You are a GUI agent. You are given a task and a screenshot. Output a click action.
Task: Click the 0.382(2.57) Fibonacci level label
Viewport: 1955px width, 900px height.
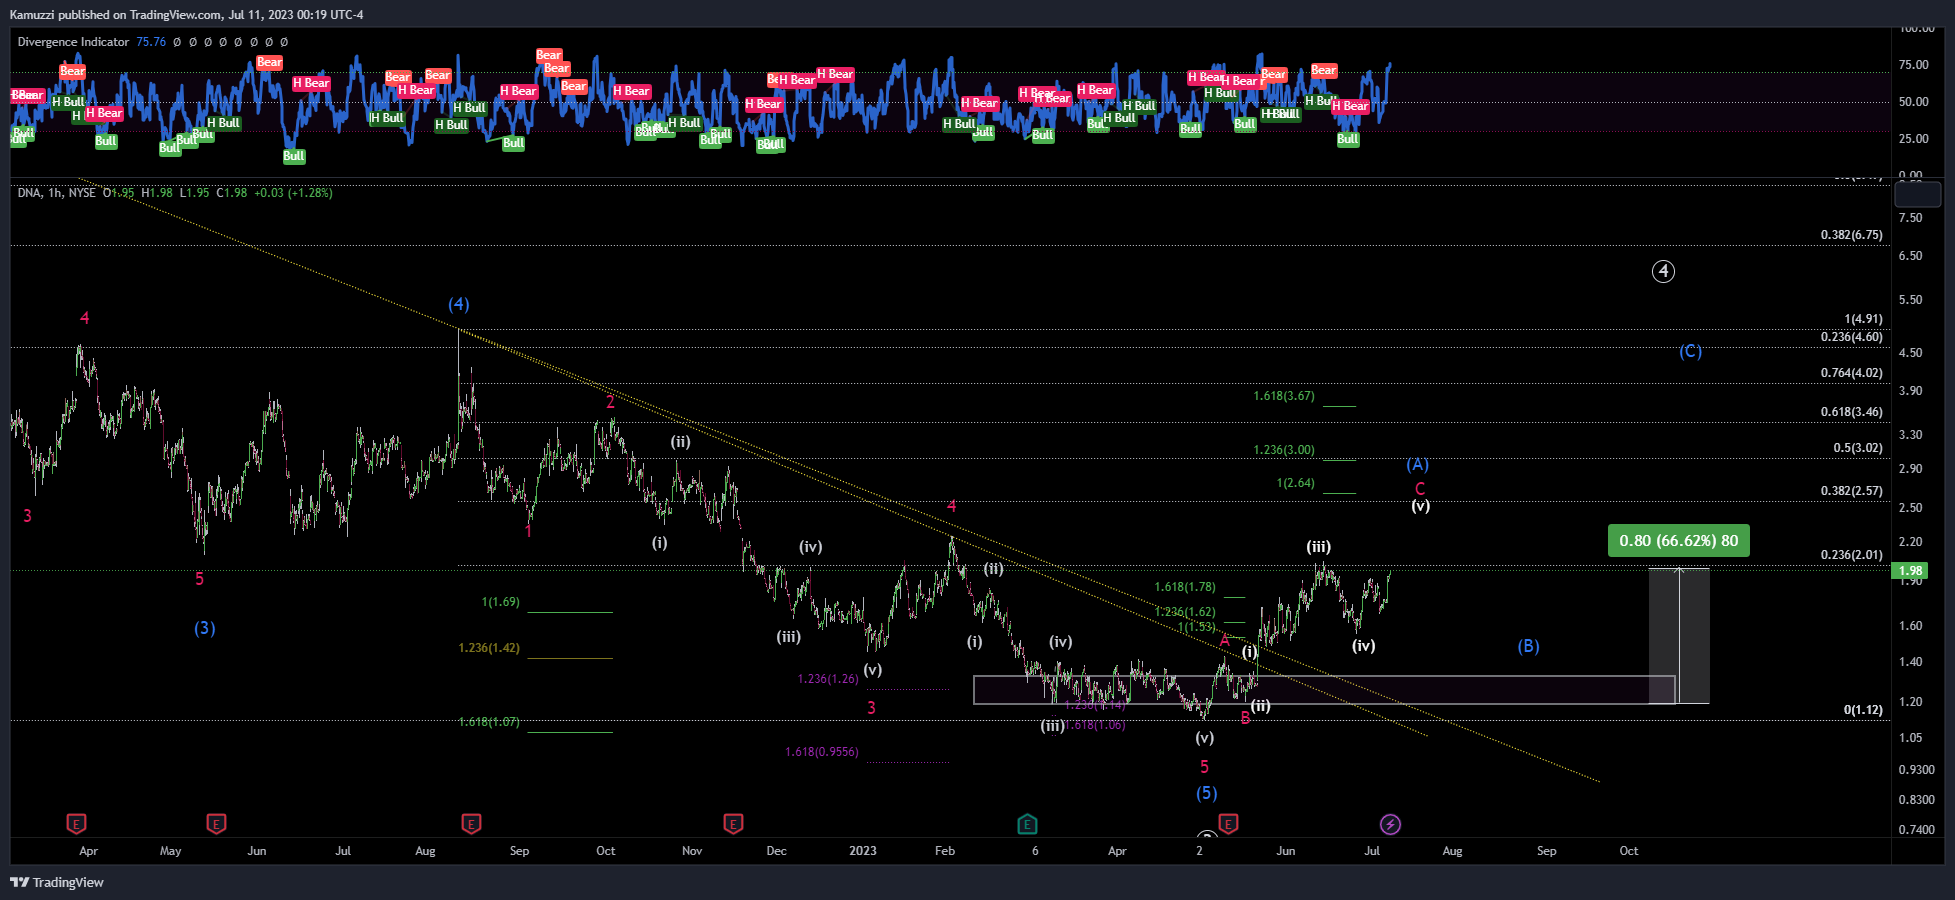pyautogui.click(x=1851, y=491)
